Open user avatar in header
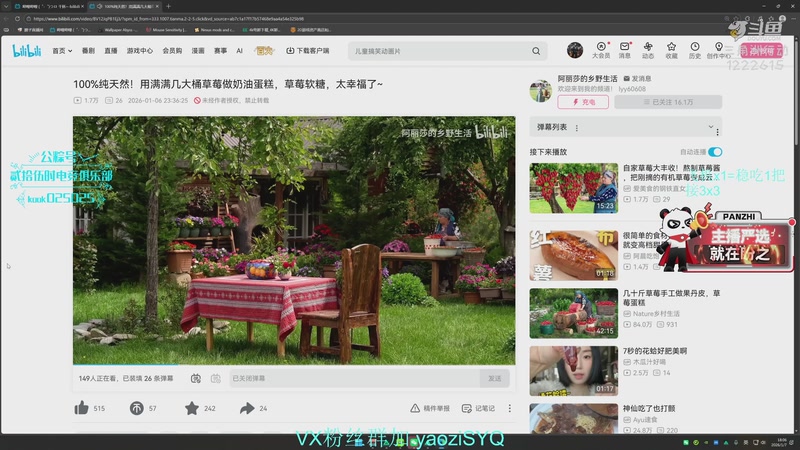Image resolution: width=800 pixels, height=450 pixels. 575,50
